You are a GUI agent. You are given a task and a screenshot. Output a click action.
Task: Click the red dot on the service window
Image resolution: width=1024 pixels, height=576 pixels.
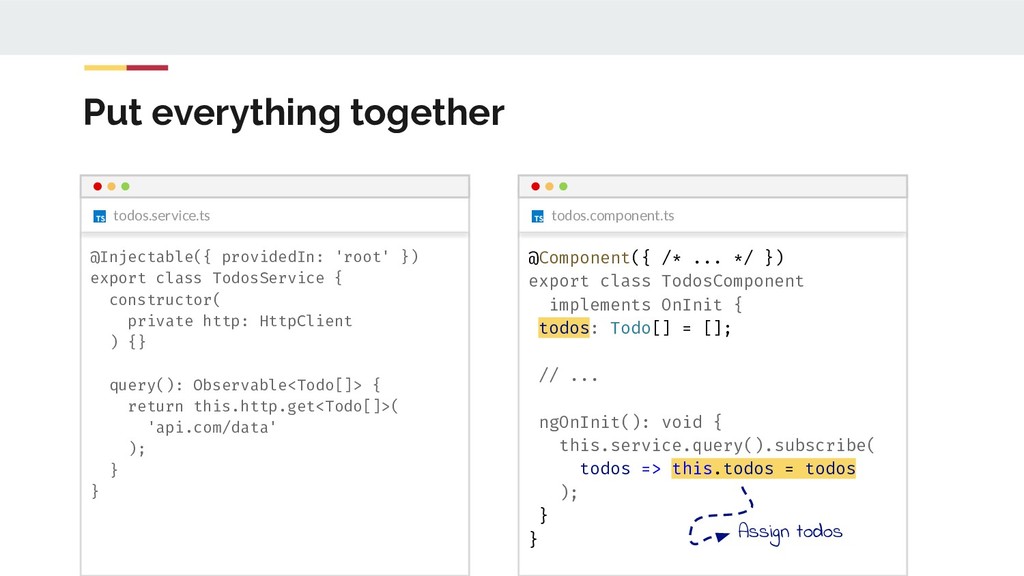tap(97, 186)
